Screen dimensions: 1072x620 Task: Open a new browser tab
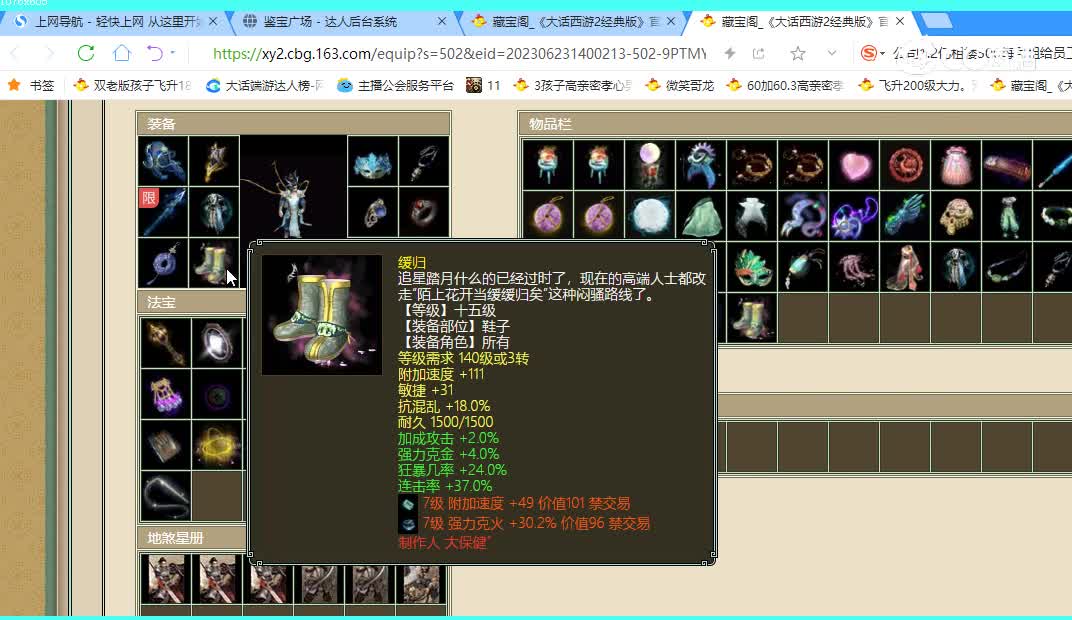pos(937,21)
